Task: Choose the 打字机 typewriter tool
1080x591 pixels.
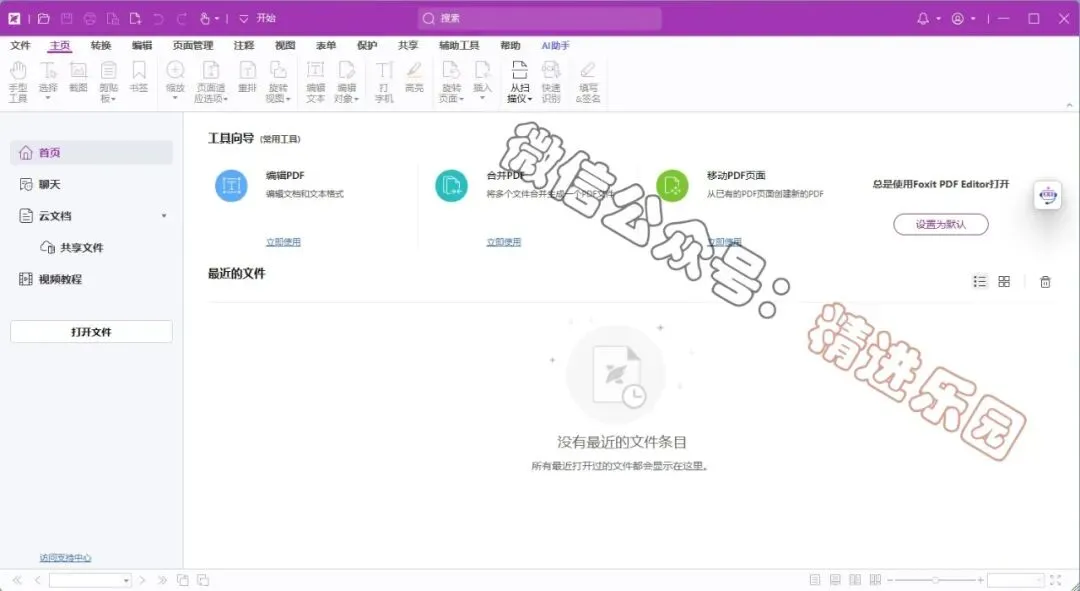Action: (x=384, y=81)
